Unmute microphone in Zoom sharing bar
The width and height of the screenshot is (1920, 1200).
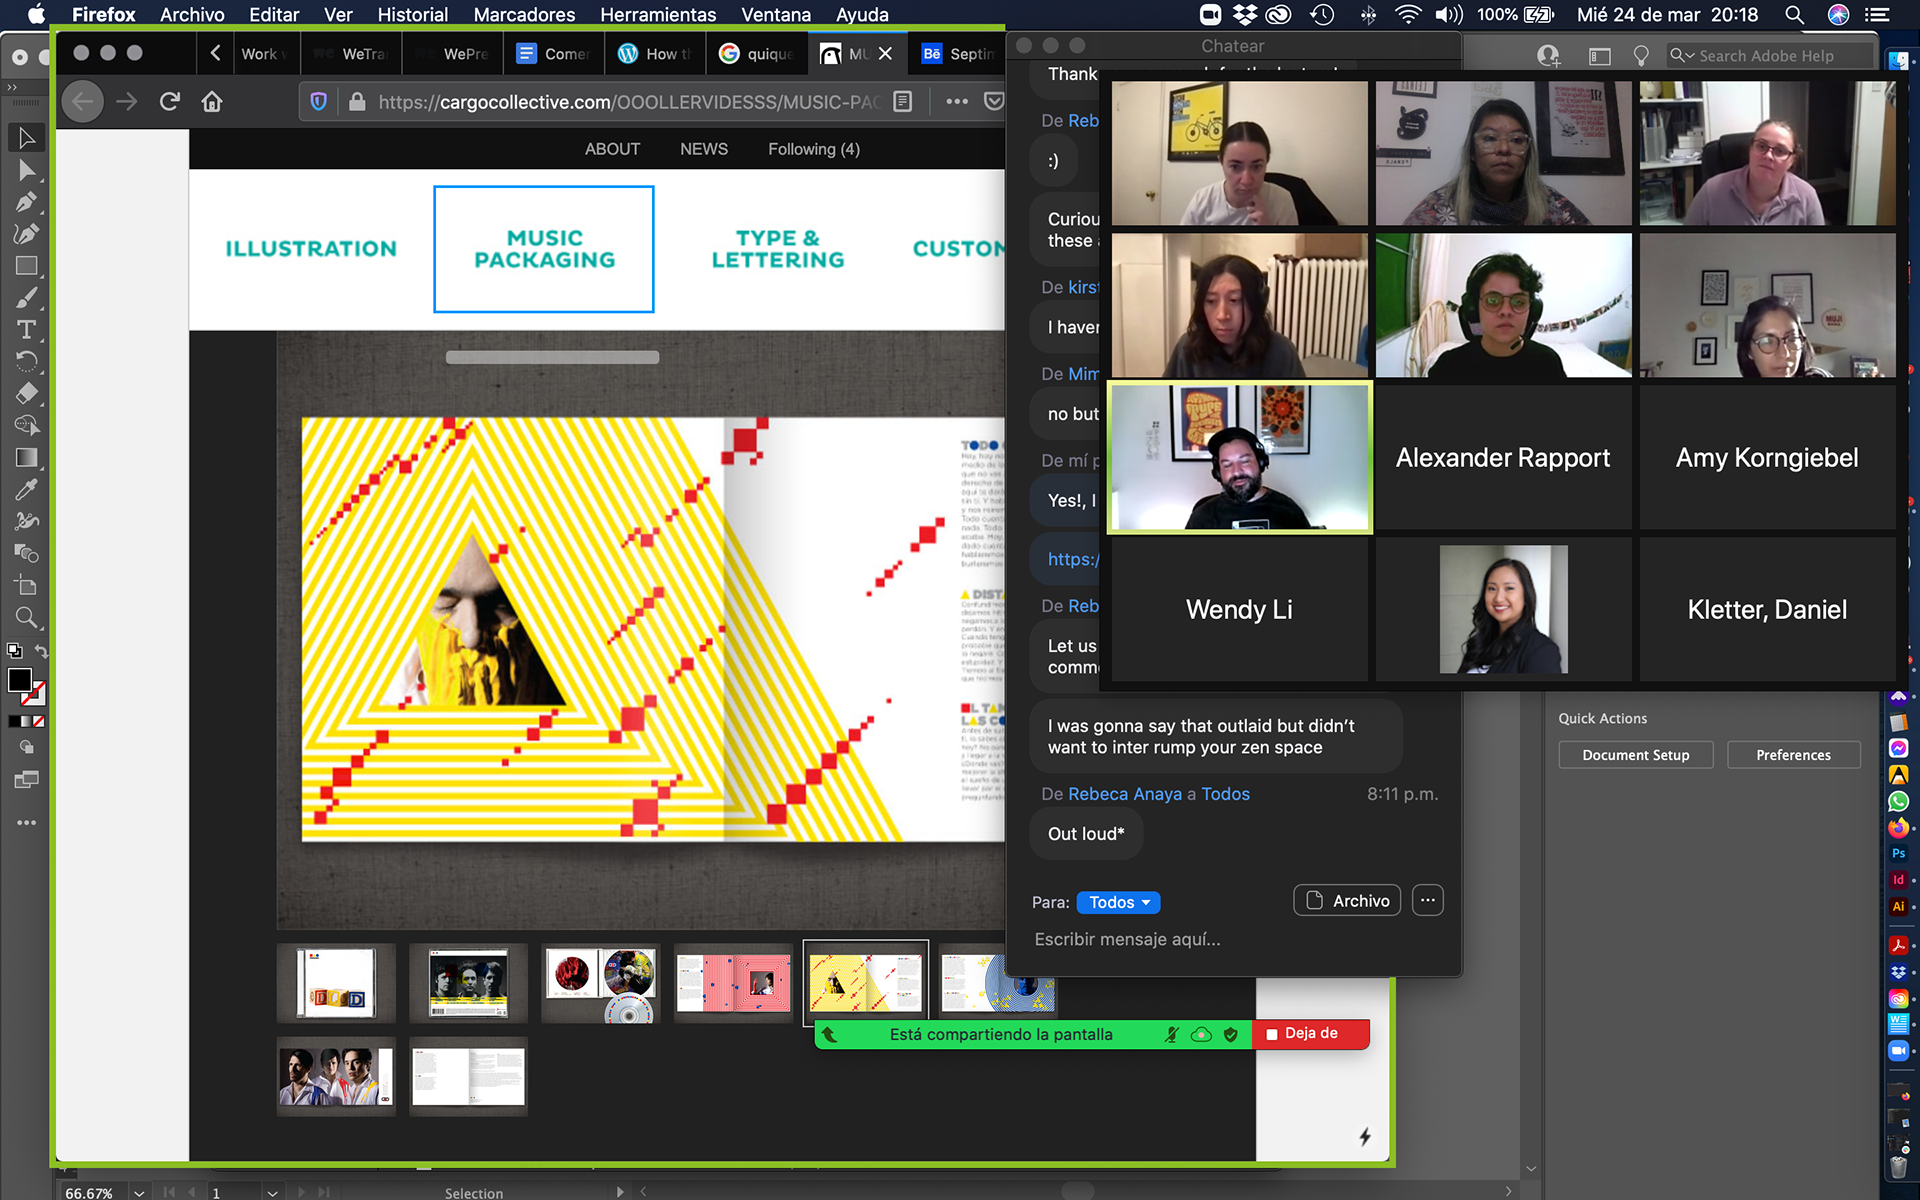[x=1171, y=1034]
